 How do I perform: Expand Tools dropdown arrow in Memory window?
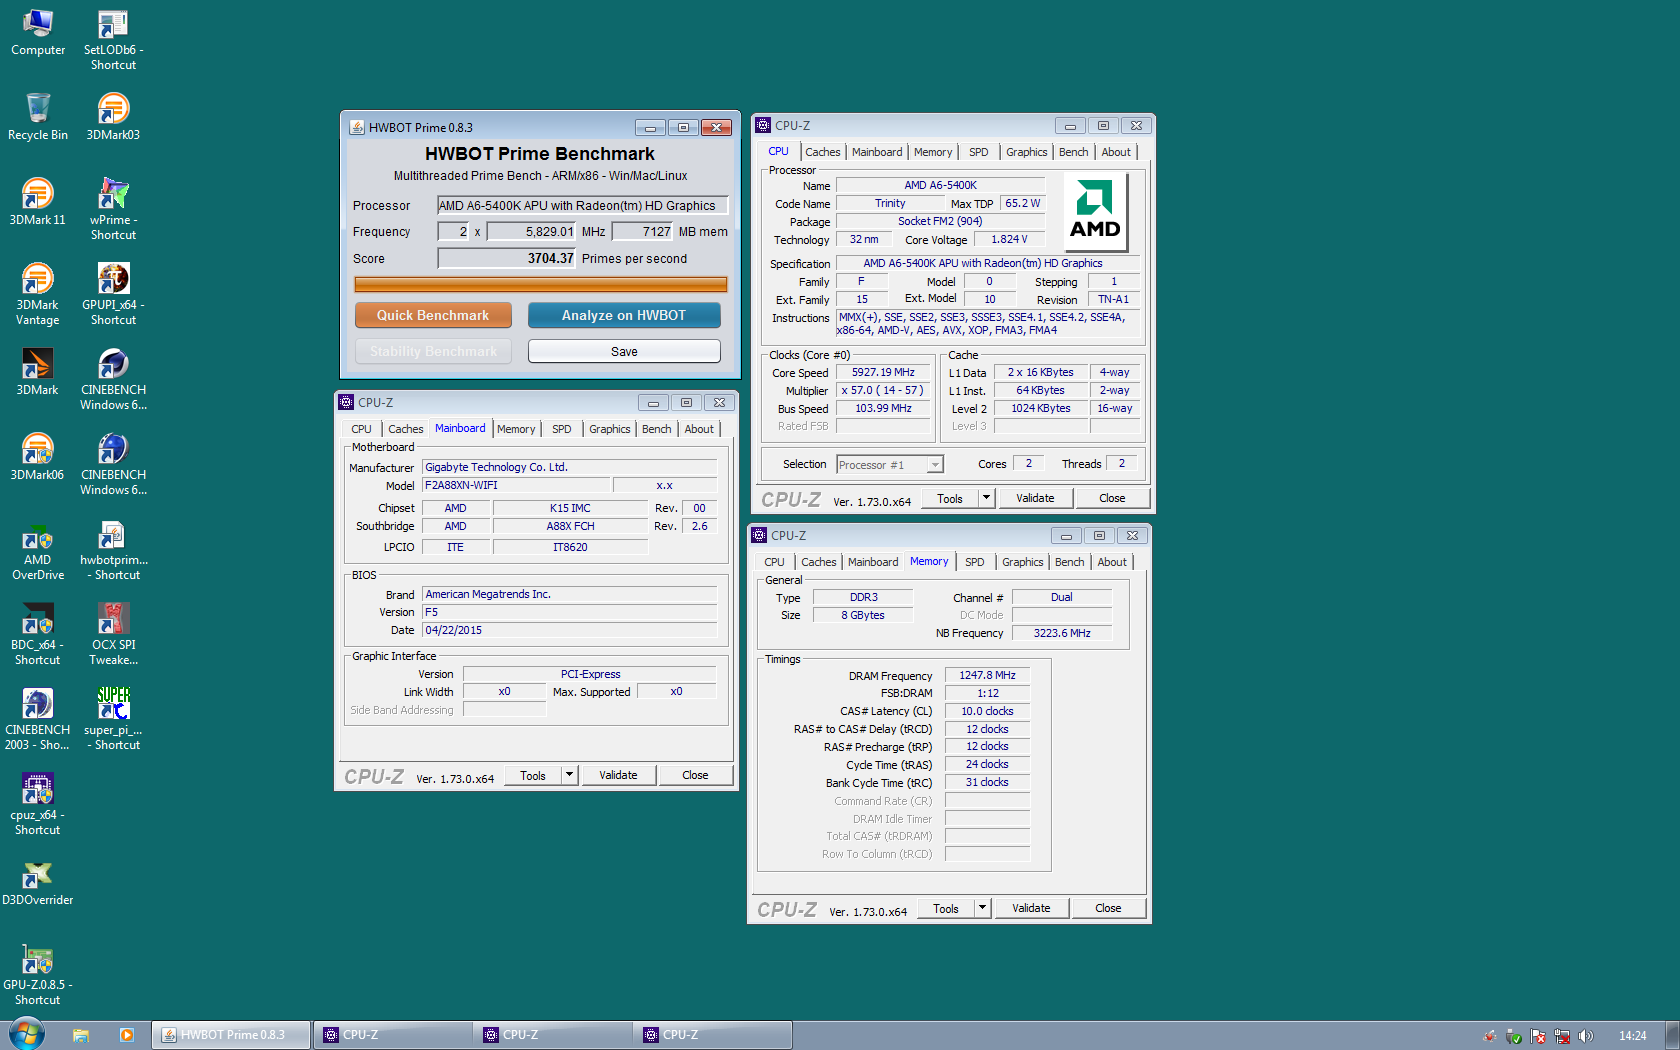[x=982, y=908]
